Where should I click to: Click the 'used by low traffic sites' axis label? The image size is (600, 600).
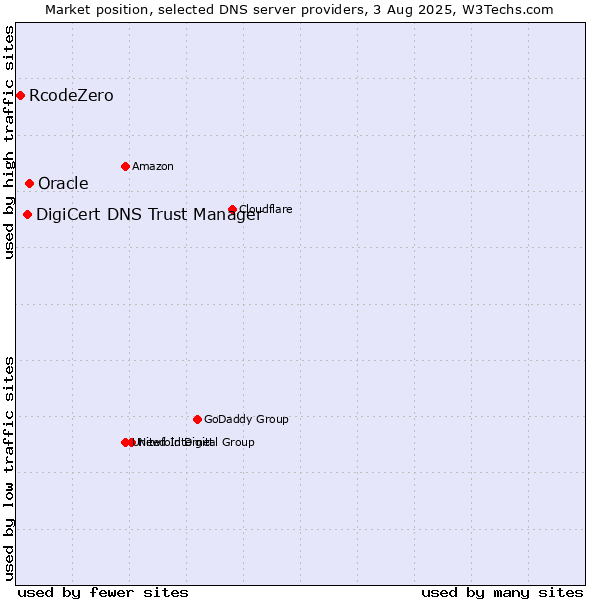[8, 469]
